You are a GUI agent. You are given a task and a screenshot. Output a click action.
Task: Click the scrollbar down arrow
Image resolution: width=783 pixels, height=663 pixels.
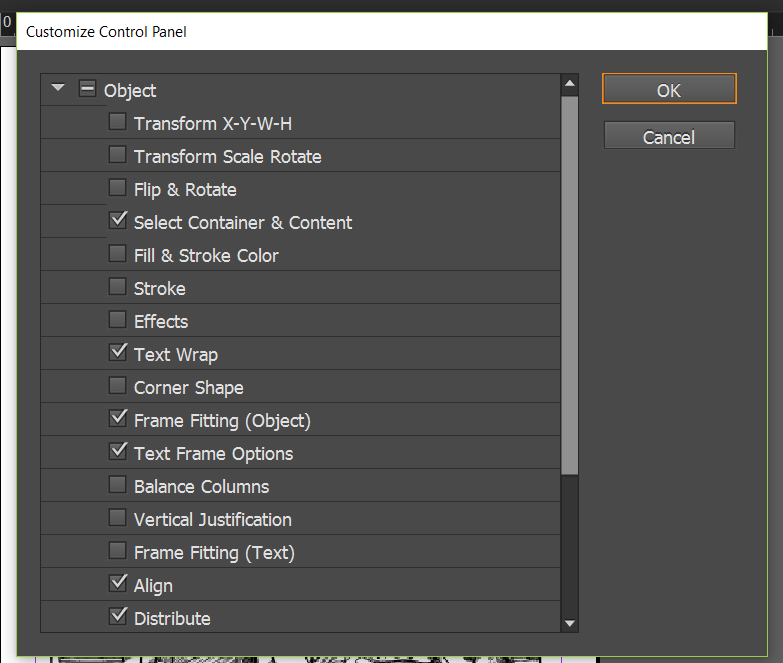tap(570, 623)
